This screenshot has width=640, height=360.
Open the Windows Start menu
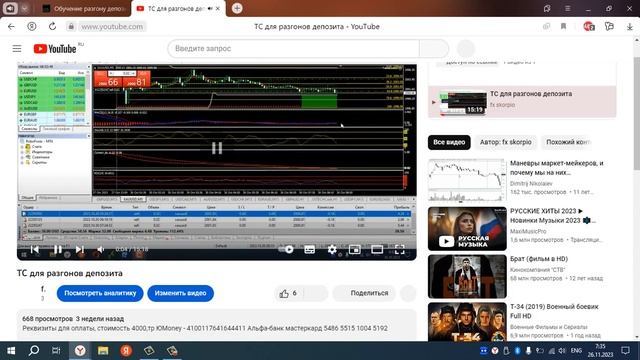(11, 351)
